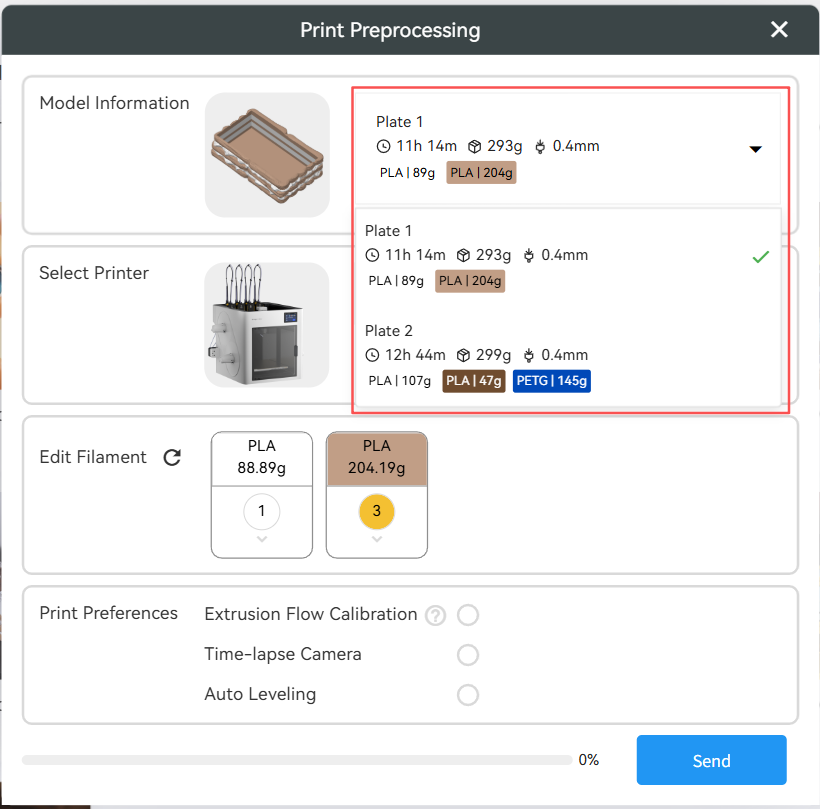Click the refresh icon beside Edit Filament
820x809 pixels.
(172, 458)
